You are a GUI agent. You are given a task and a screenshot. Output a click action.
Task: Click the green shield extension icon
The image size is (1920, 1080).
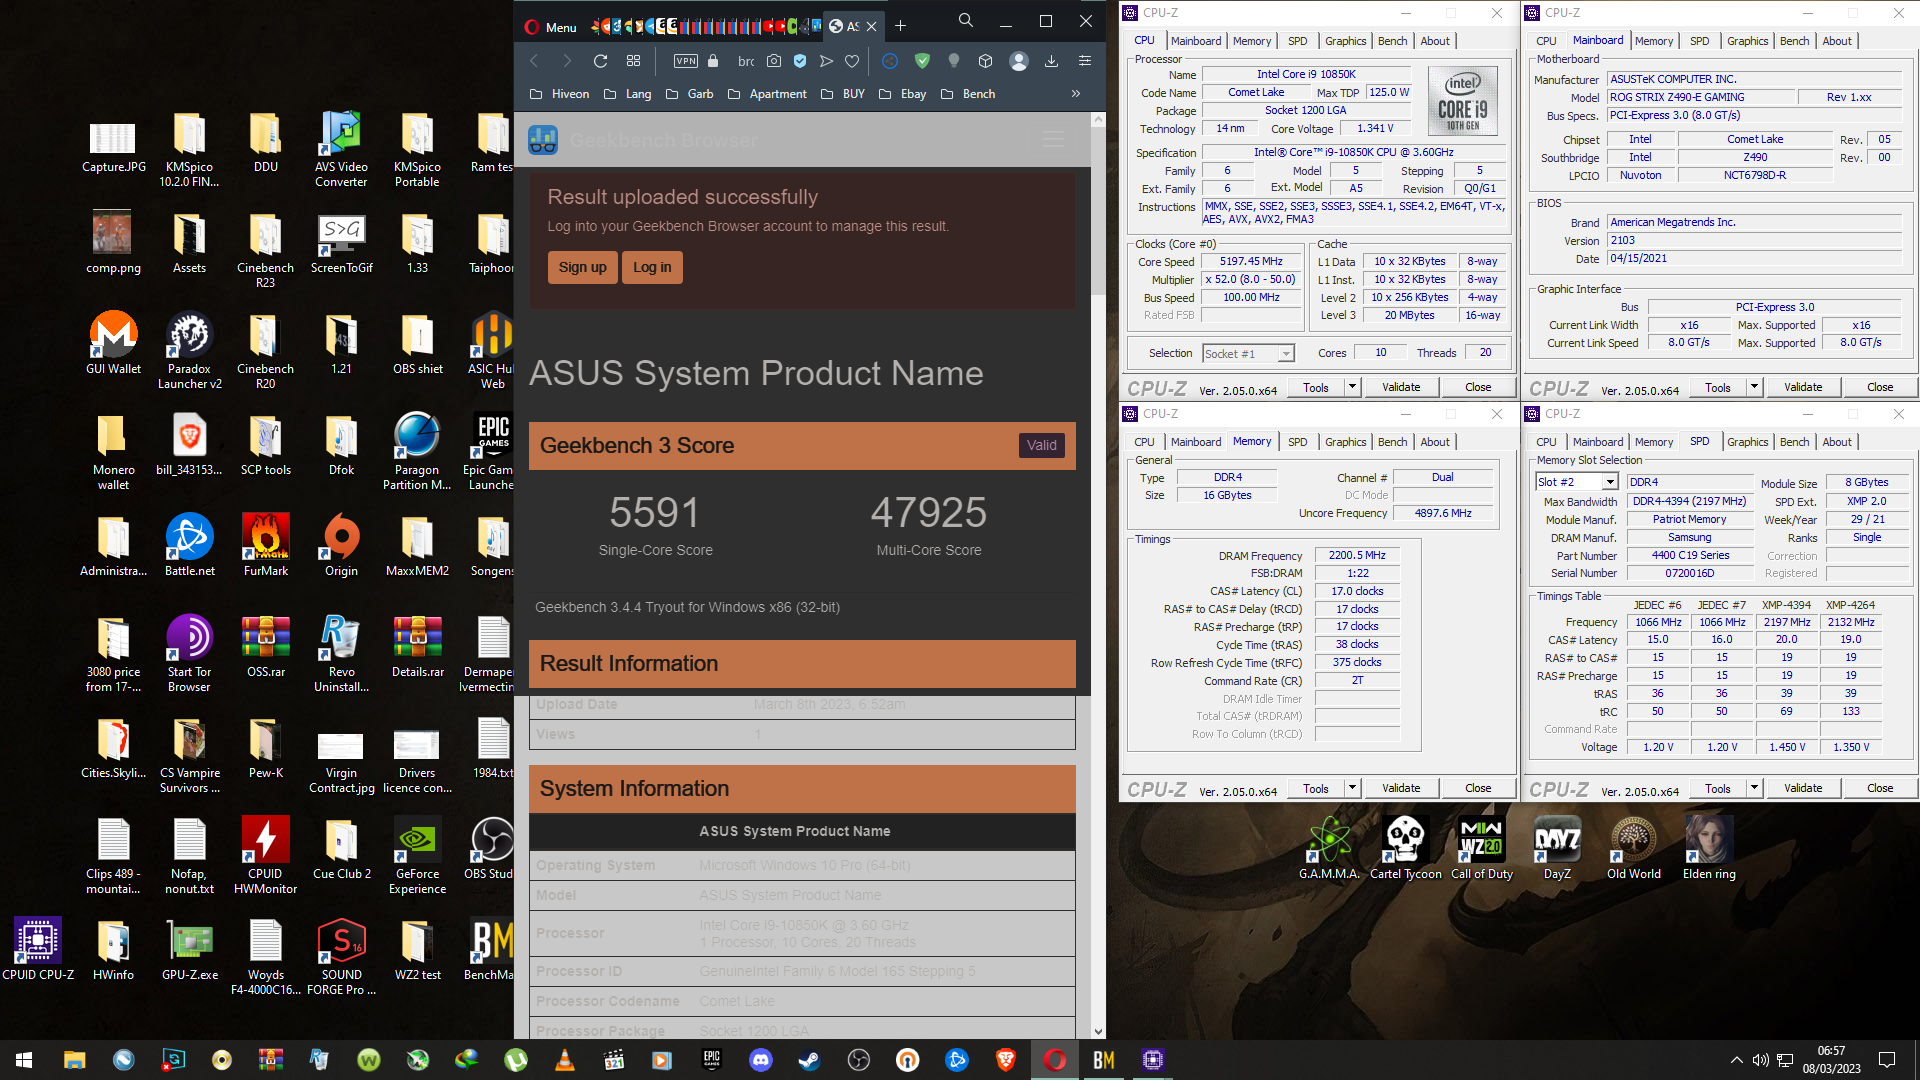pyautogui.click(x=922, y=61)
